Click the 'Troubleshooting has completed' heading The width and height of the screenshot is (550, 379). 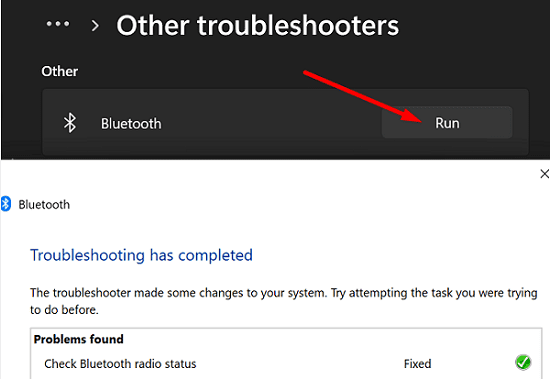click(141, 255)
